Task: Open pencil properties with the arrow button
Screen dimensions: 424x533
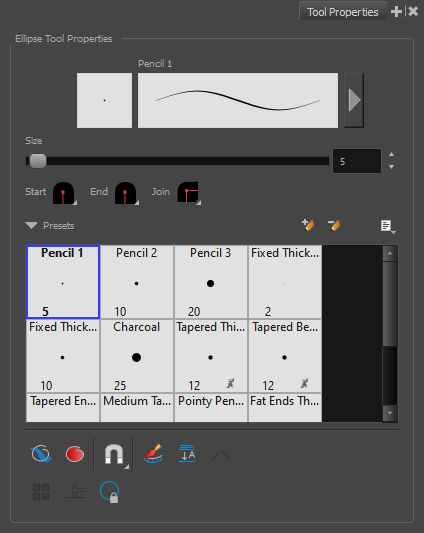Action: [x=354, y=100]
